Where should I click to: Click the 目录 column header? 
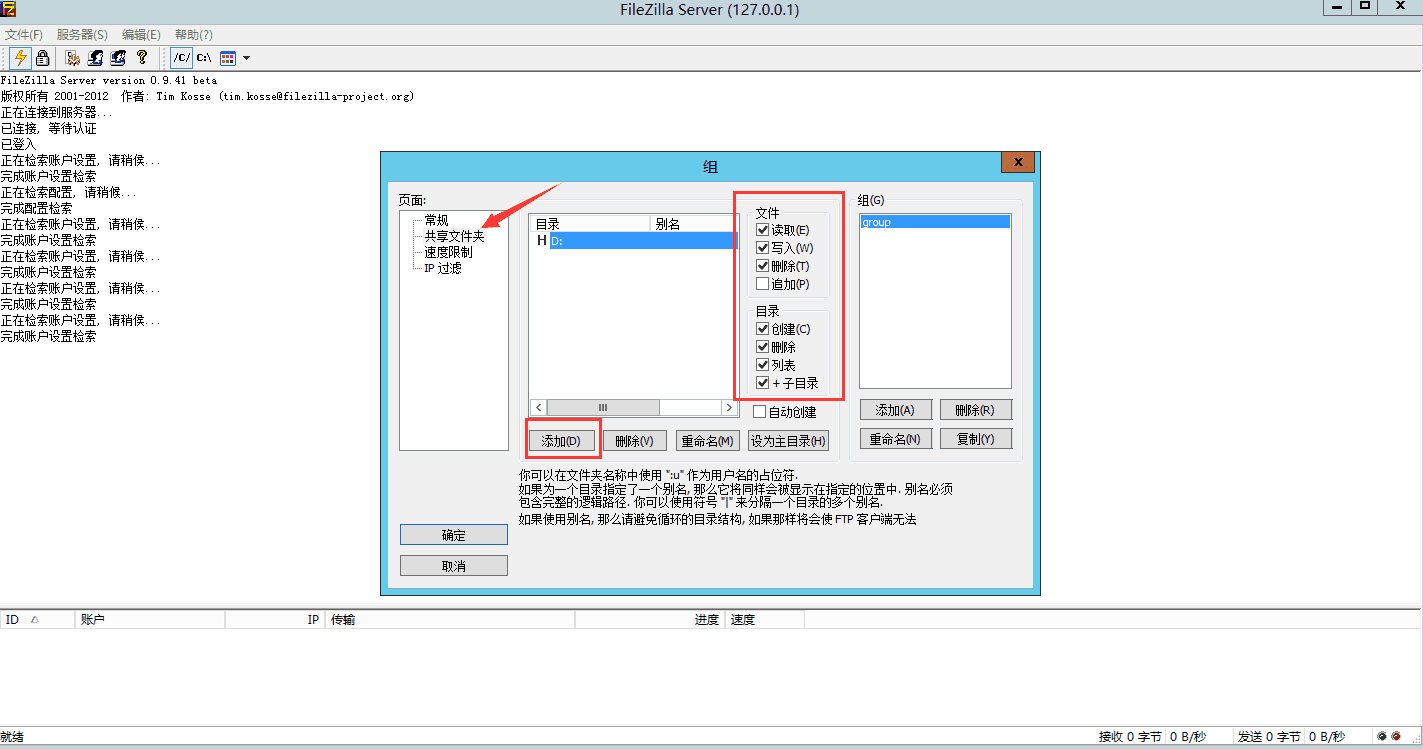pyautogui.click(x=590, y=224)
